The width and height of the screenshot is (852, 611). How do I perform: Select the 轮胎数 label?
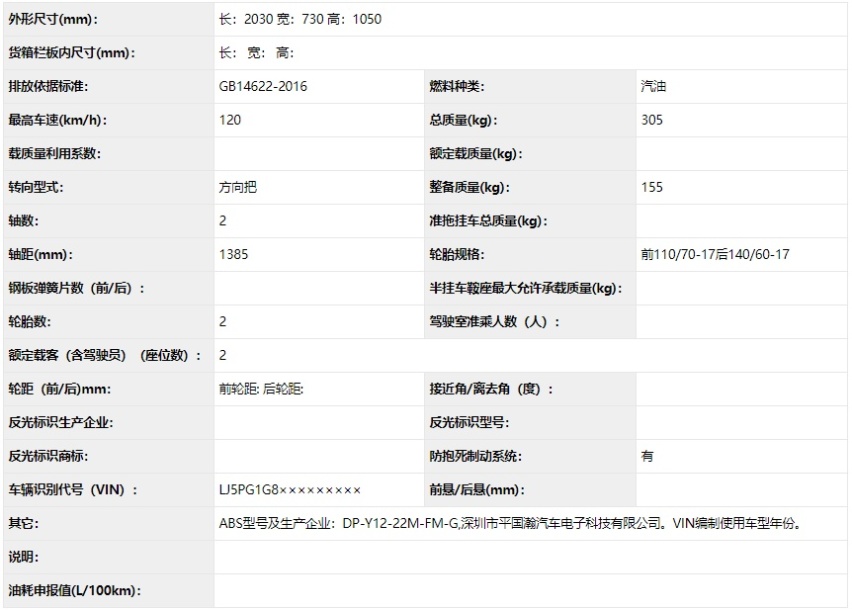(x=29, y=322)
